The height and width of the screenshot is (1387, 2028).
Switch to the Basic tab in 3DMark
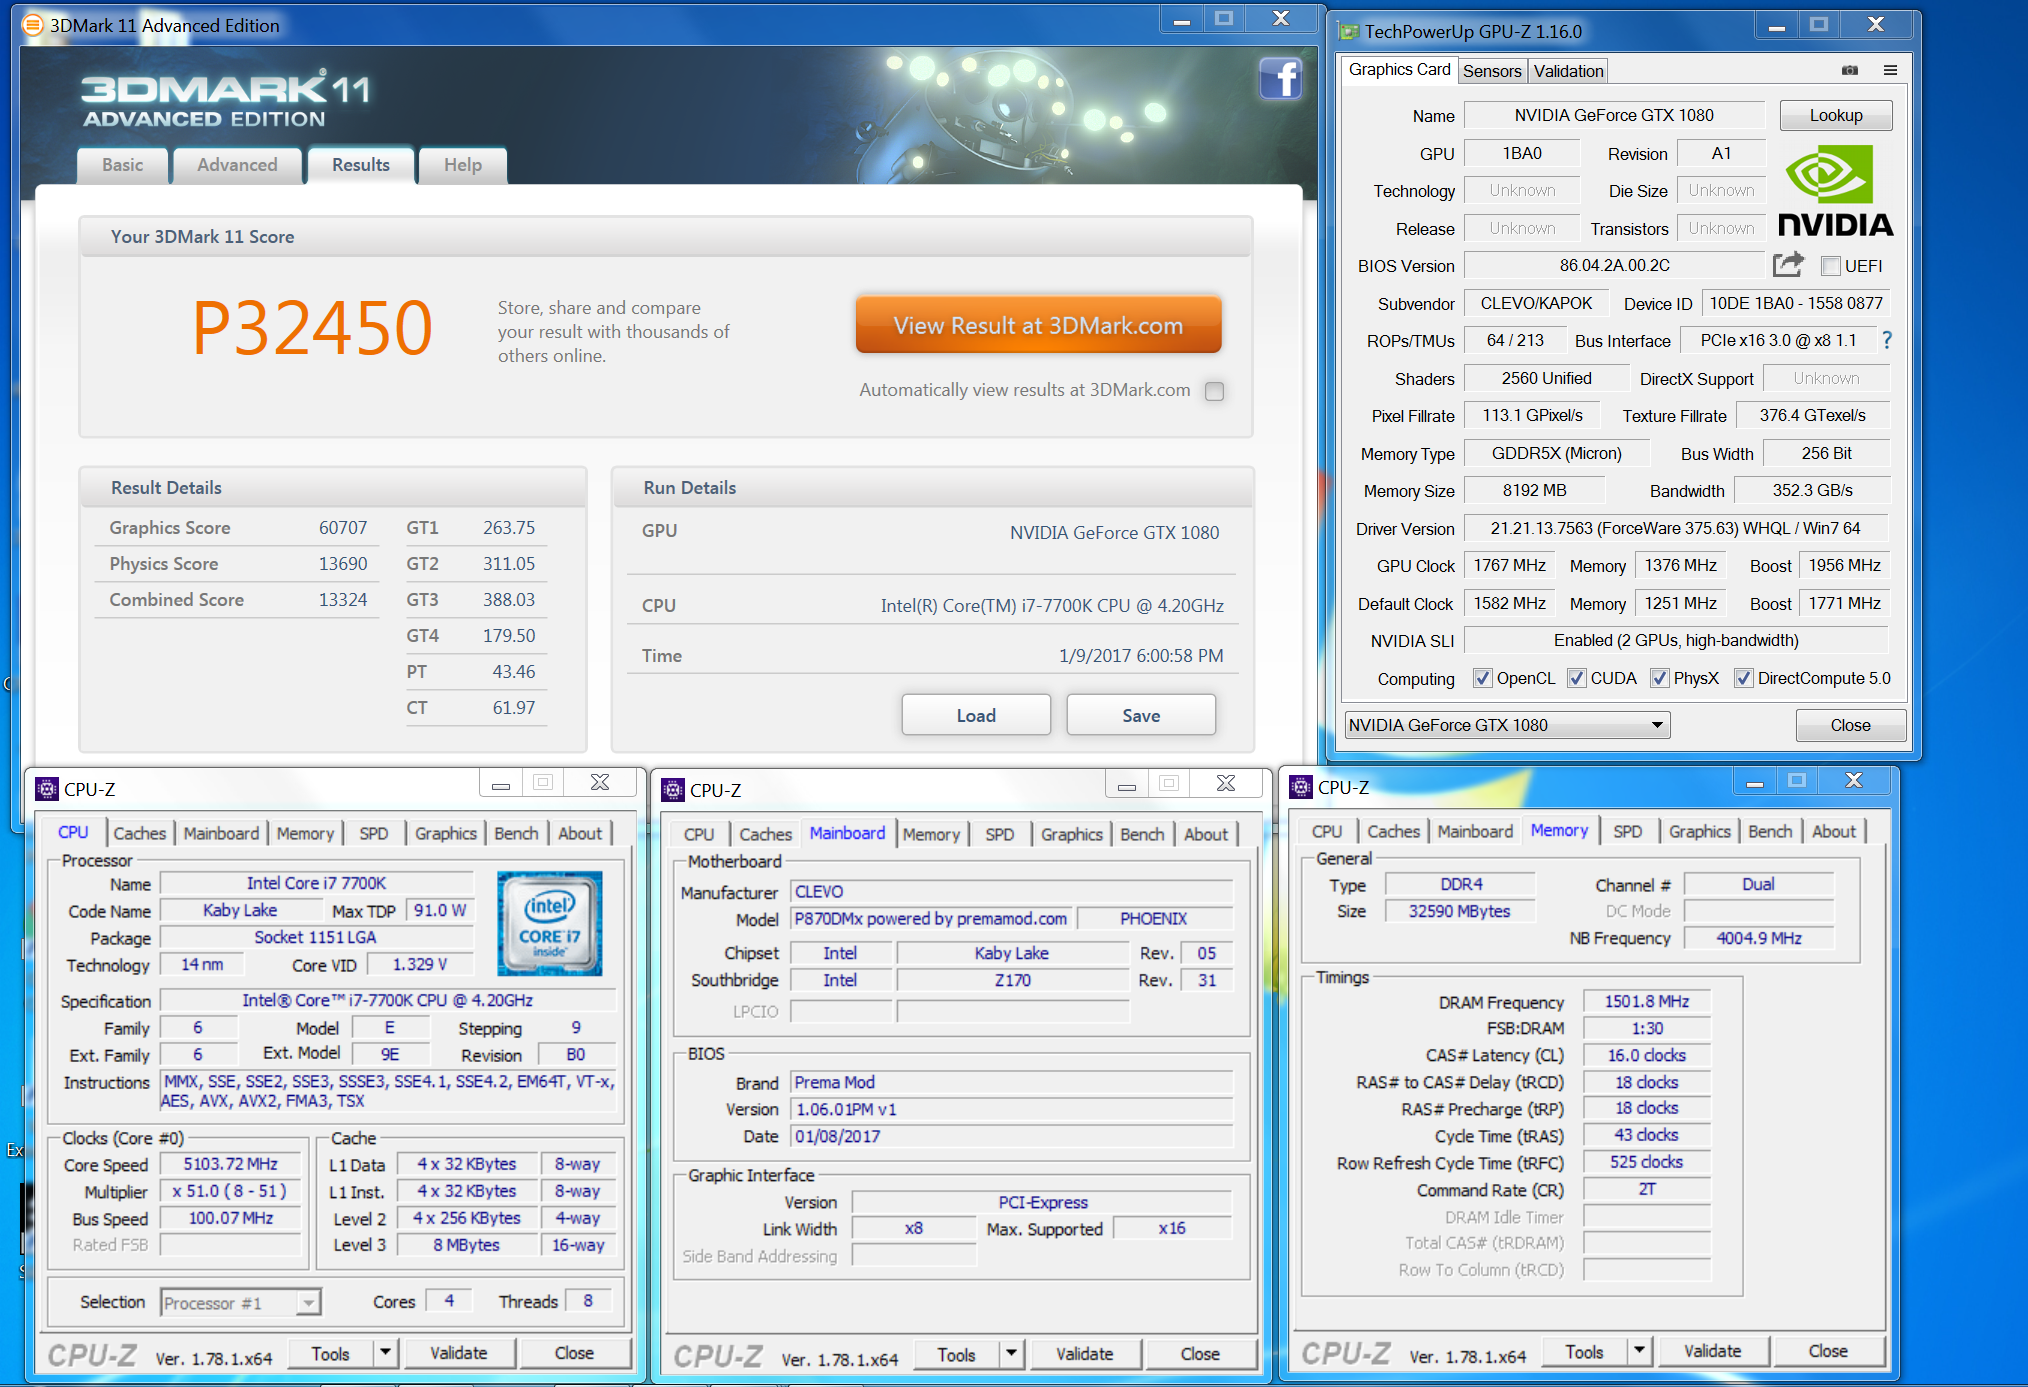pyautogui.click(x=123, y=166)
